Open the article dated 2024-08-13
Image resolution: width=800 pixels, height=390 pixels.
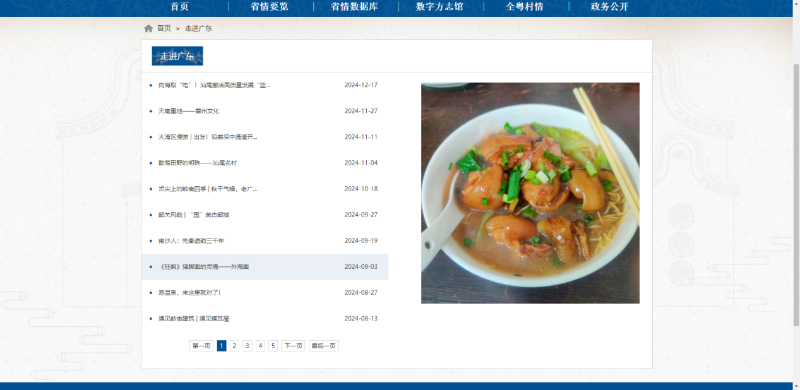pyautogui.click(x=193, y=319)
